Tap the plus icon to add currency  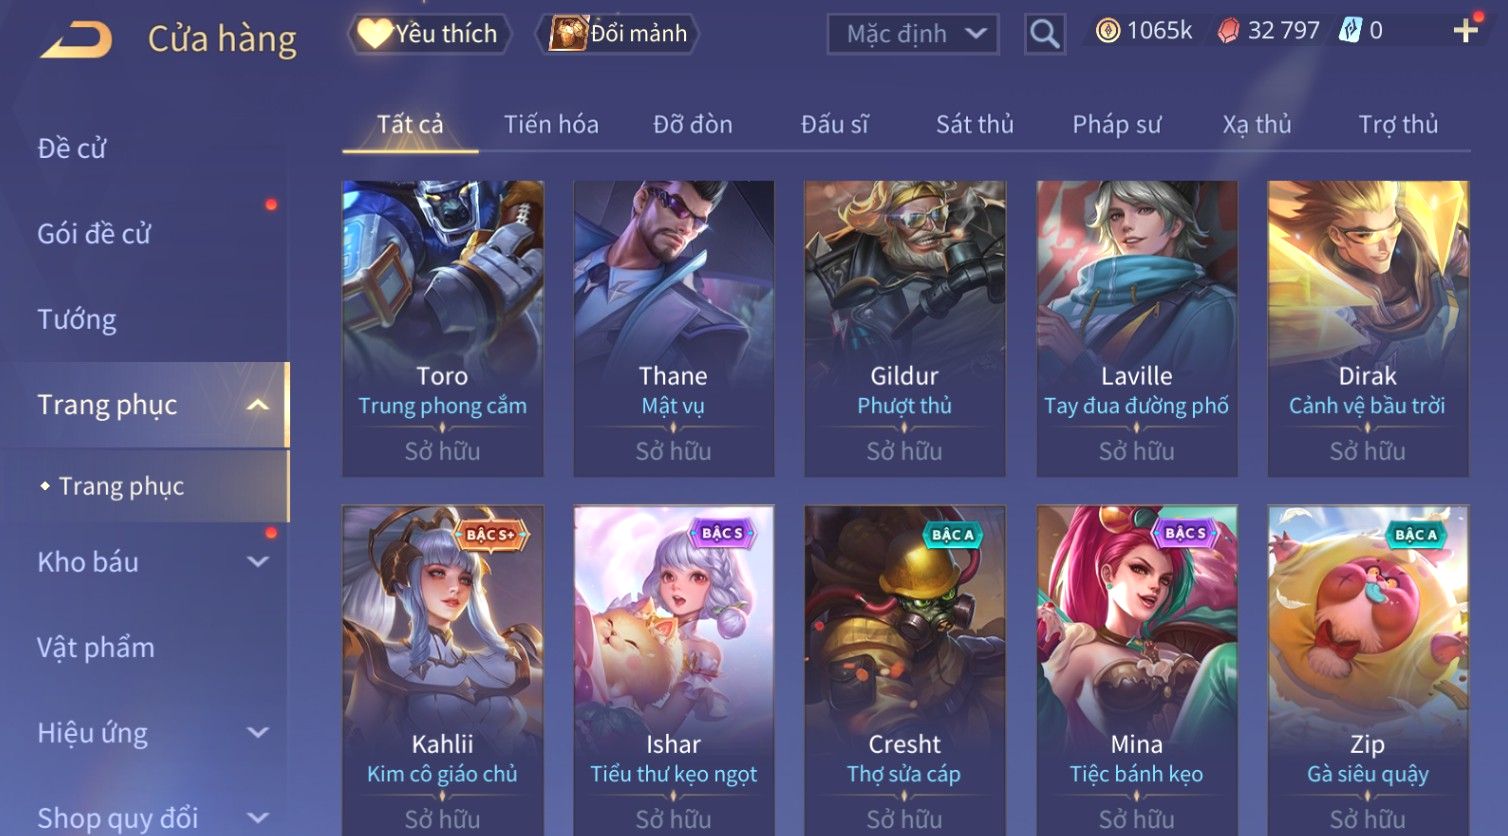[x=1465, y=31]
